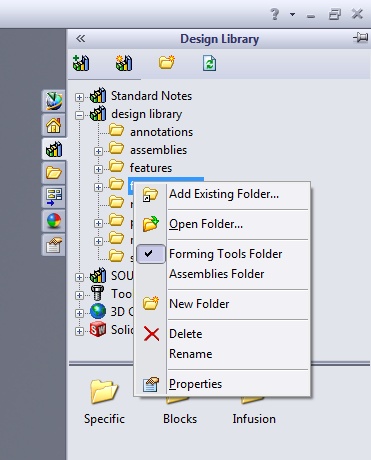The image size is (371, 460).
Task: Open the View Palette tab
Action: point(54,197)
